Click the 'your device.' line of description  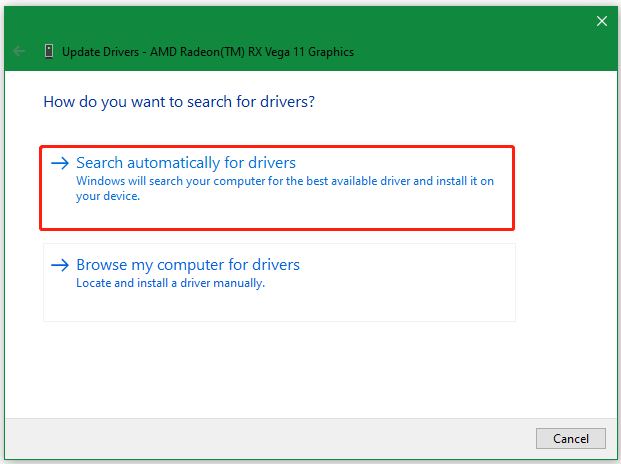coord(108,196)
